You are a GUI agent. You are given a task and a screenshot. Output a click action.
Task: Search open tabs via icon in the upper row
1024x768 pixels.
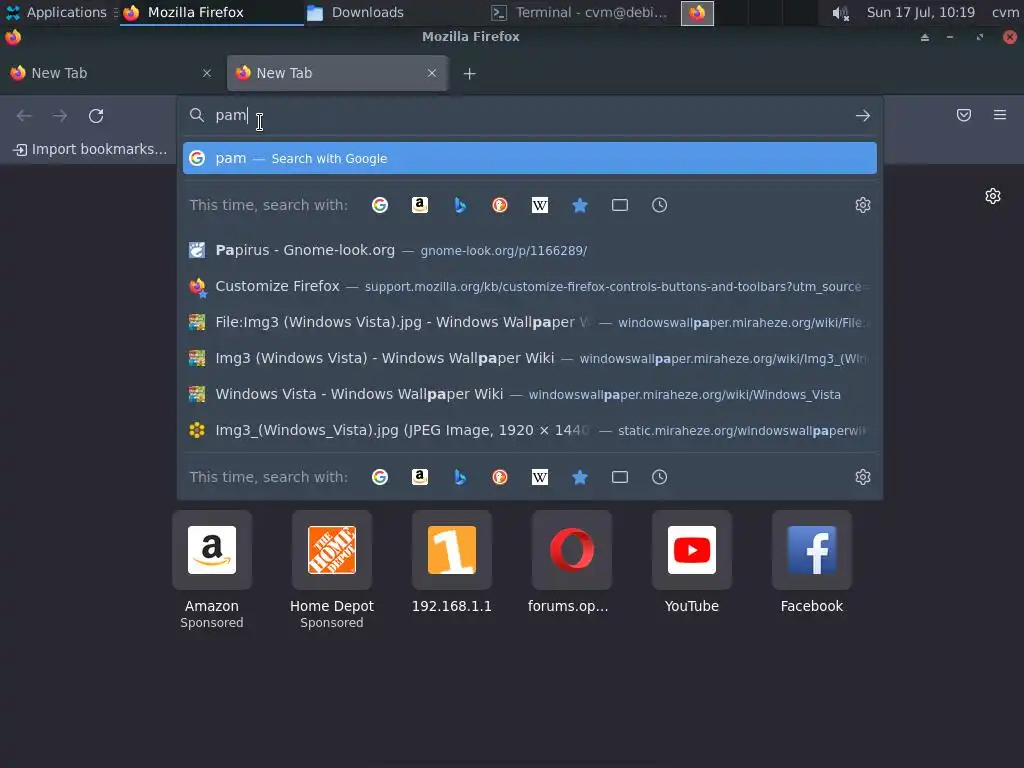tap(620, 205)
